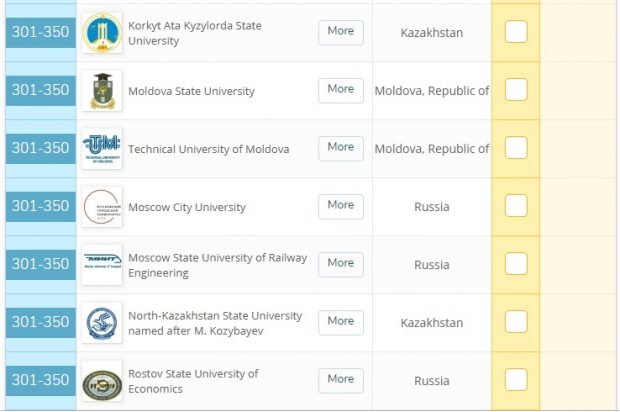Viewport: 620px width, 412px height.
Task: Select Moldova State University compare checkbox
Action: 516,90
